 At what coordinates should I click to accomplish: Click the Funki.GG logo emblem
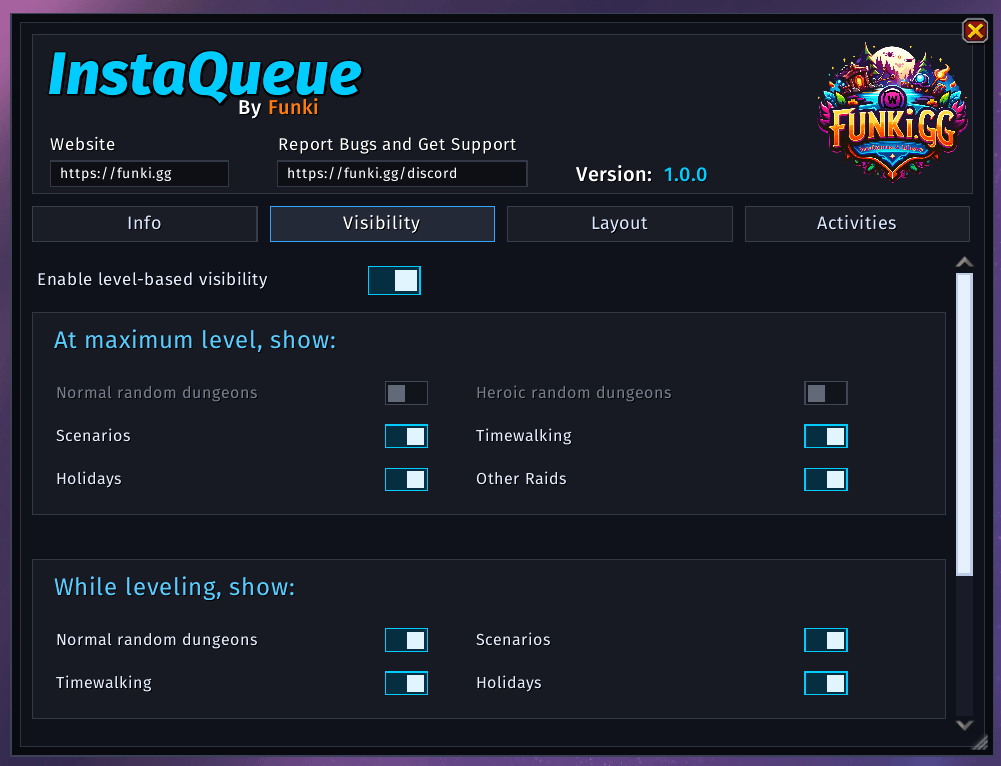(x=892, y=112)
